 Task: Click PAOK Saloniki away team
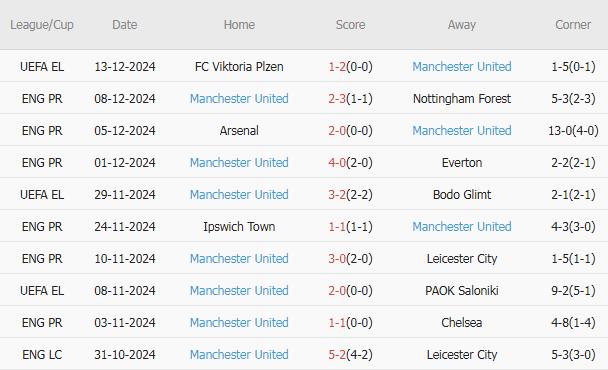[461, 290]
